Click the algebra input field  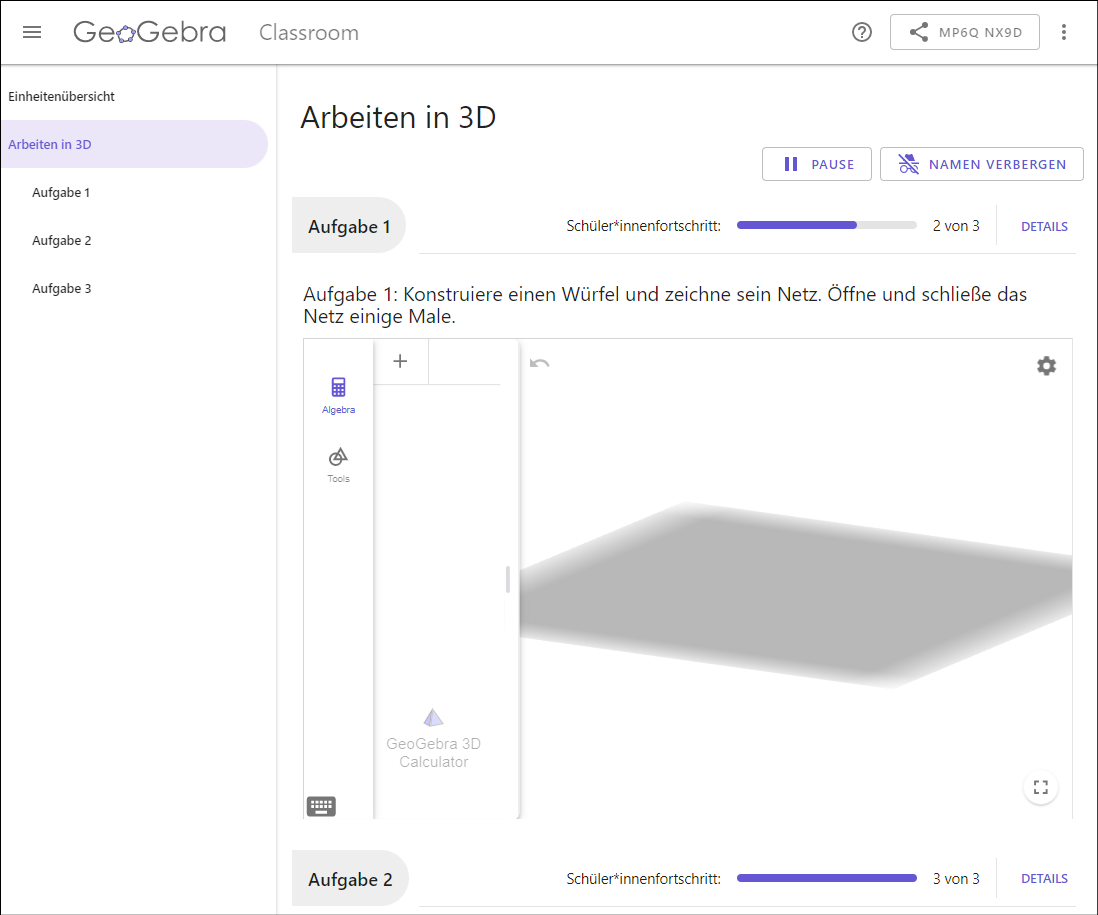(x=464, y=361)
